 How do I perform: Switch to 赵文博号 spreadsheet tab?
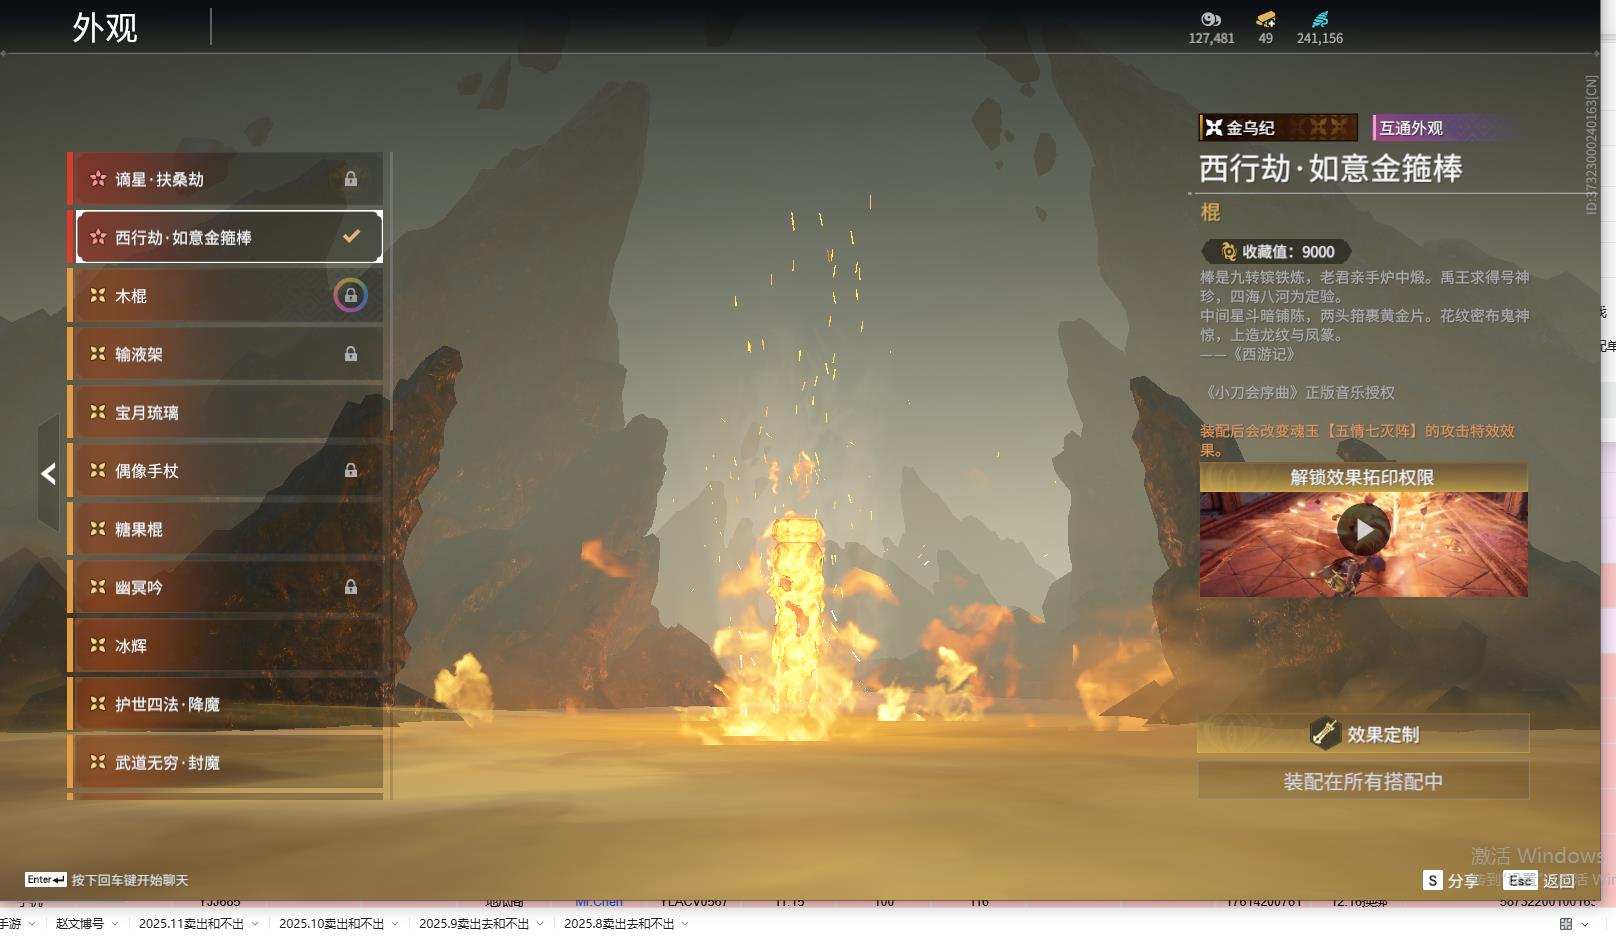coord(80,923)
